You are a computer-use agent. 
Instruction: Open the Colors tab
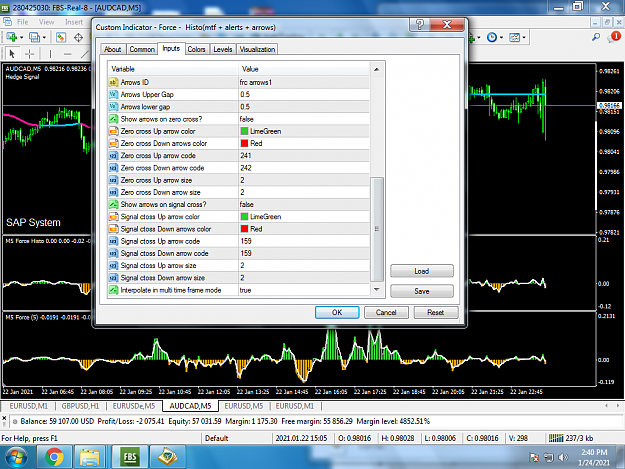tap(197, 49)
